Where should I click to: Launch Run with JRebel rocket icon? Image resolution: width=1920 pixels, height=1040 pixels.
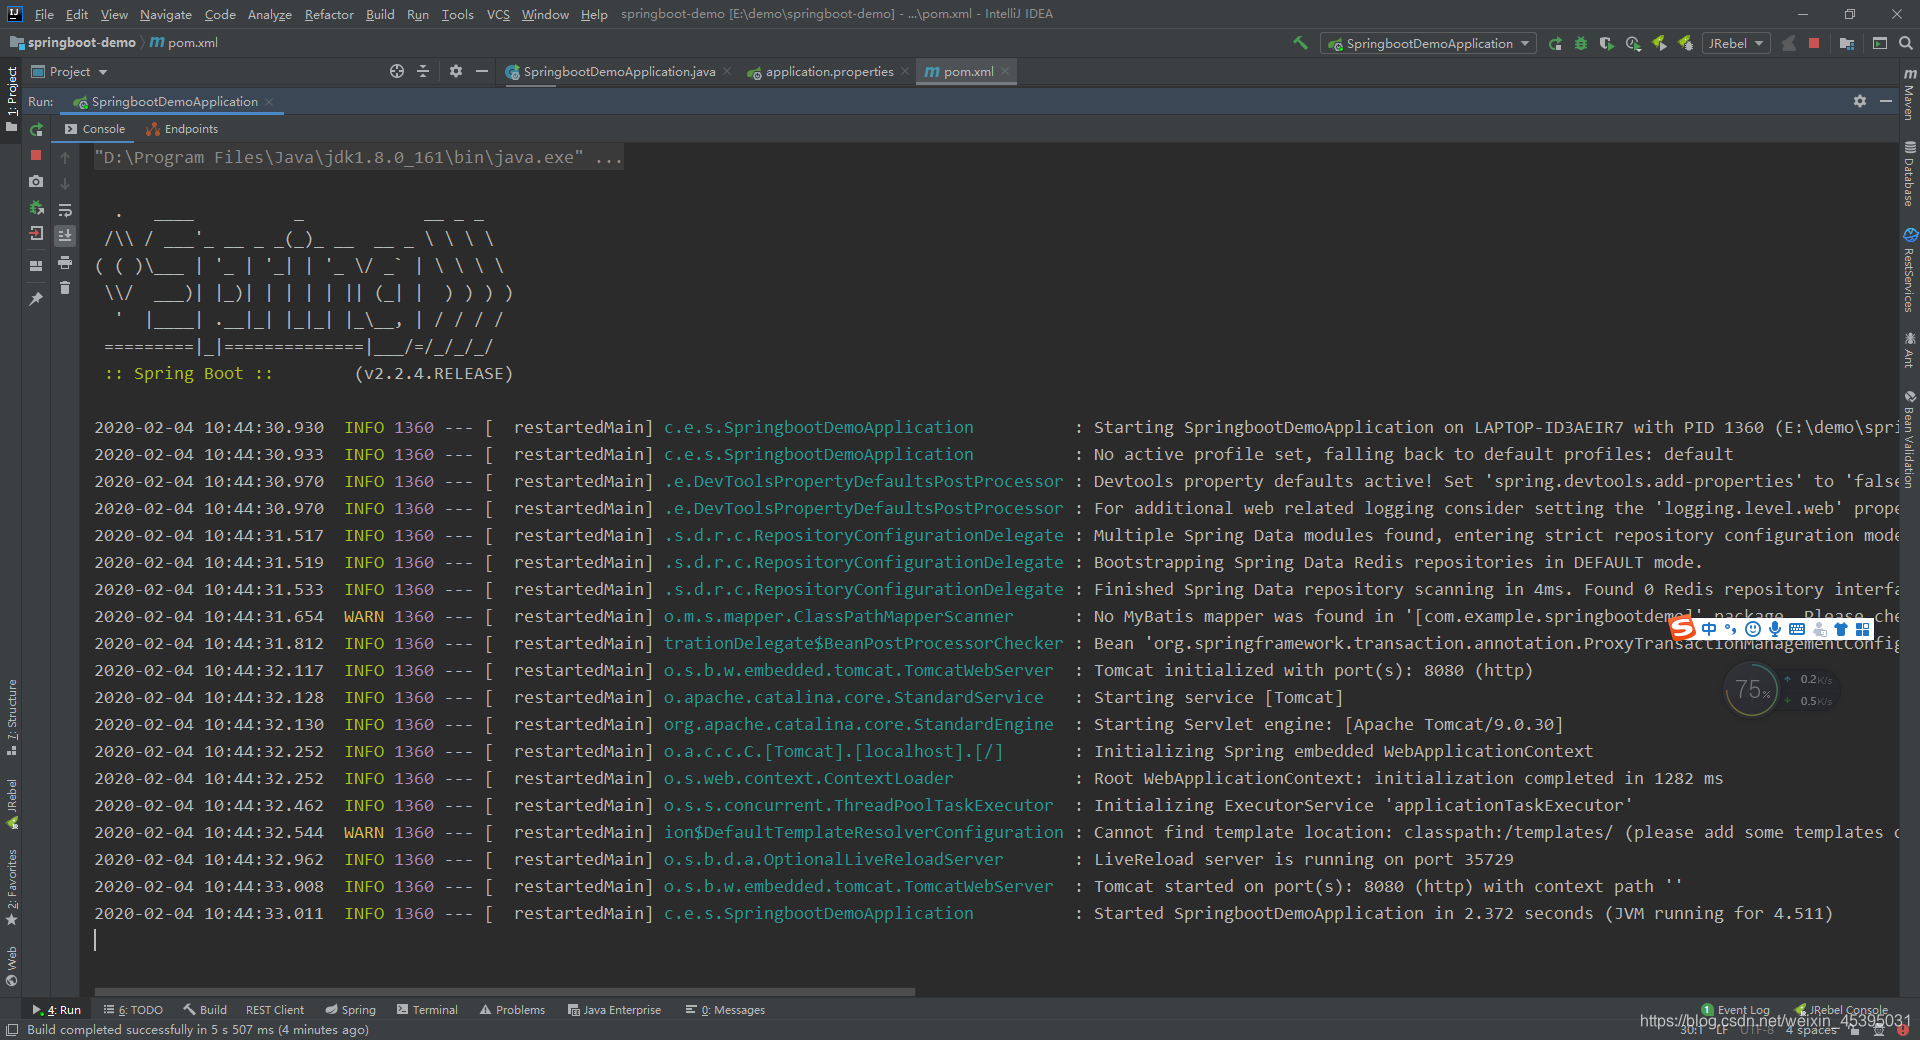point(1659,43)
